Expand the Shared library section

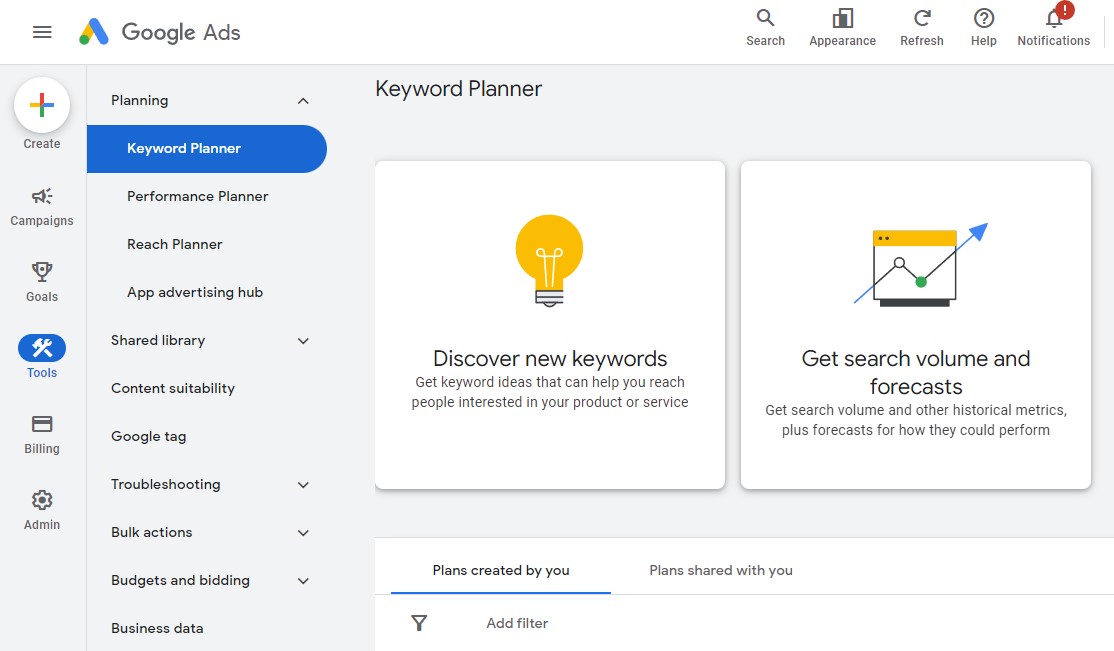pos(303,341)
